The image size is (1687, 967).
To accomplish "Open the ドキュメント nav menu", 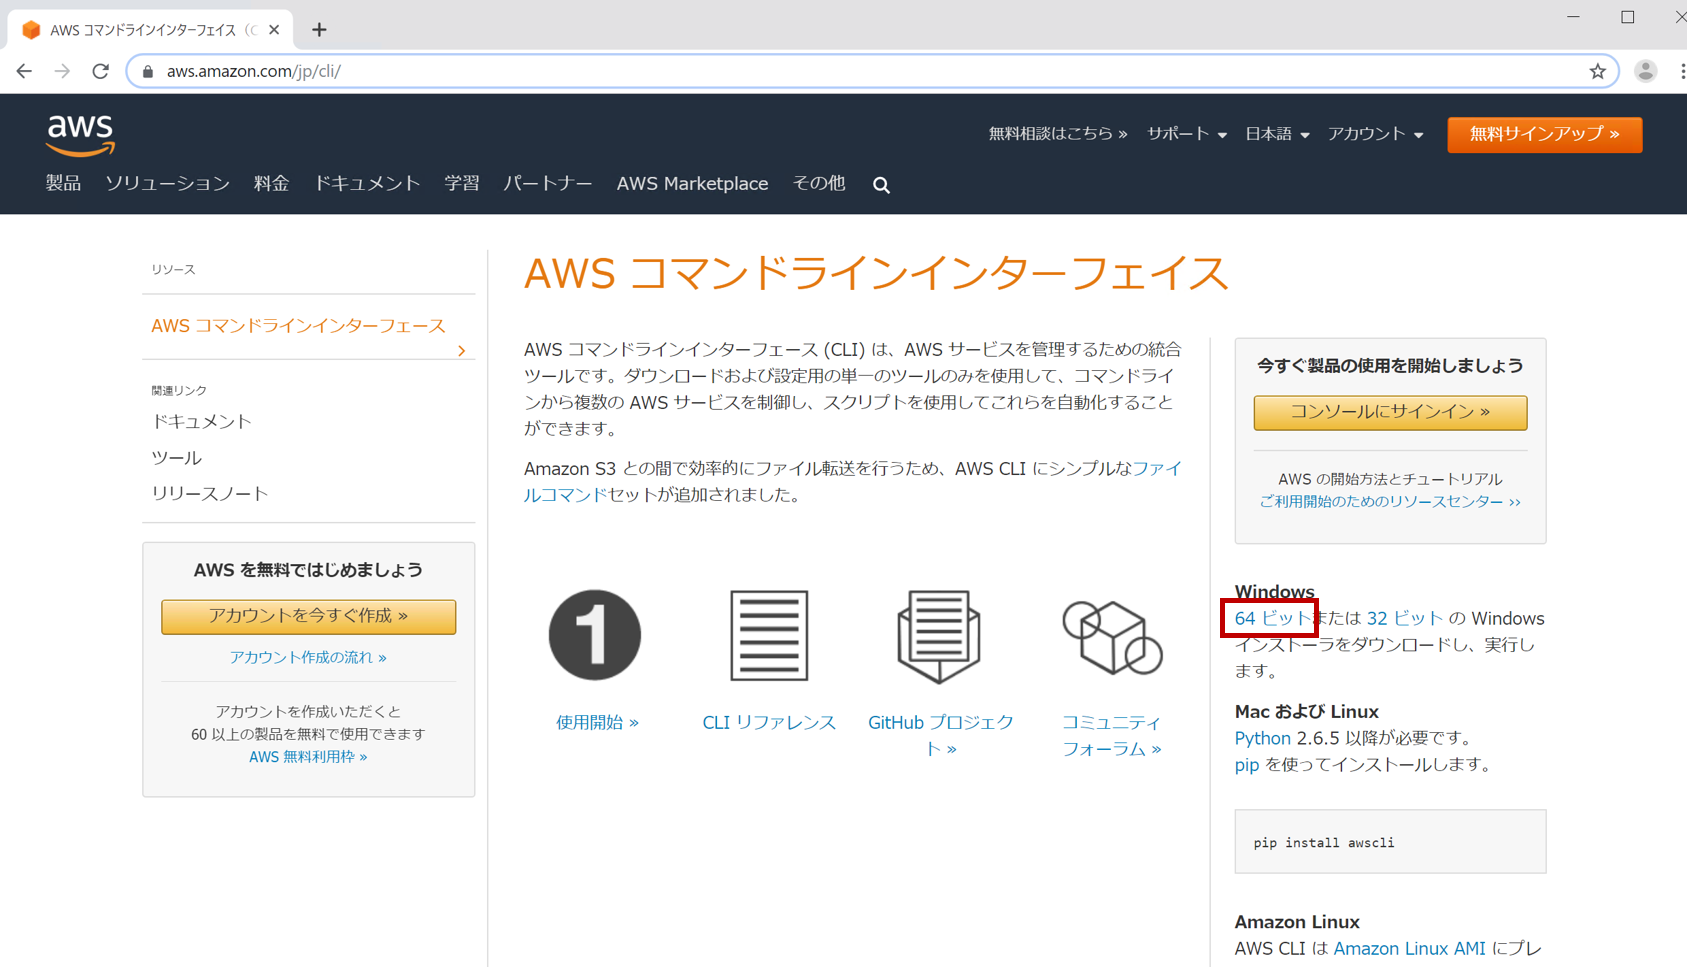I will (x=367, y=183).
